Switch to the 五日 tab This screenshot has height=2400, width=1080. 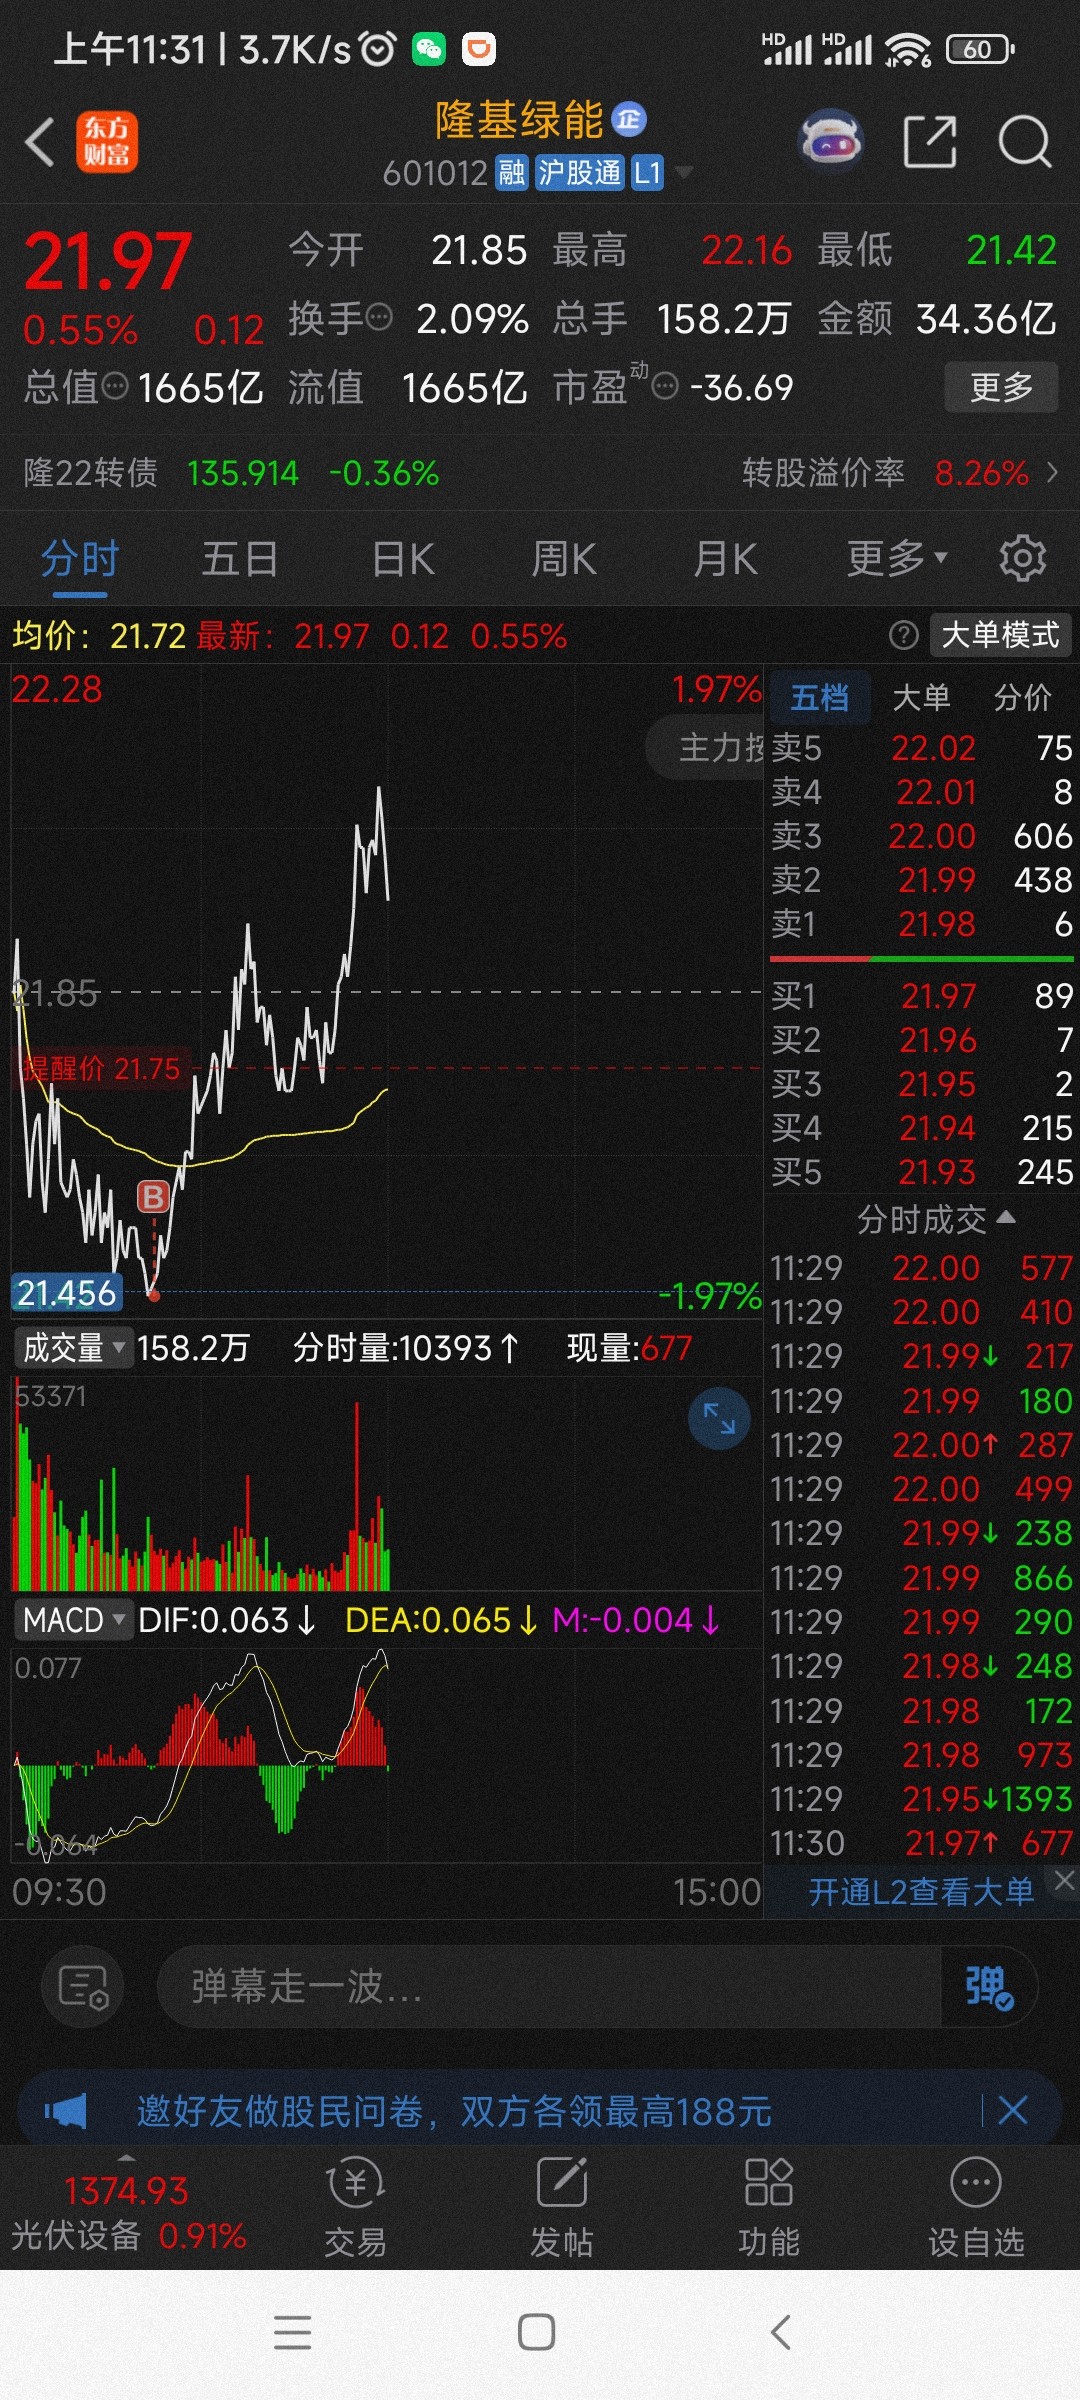pos(240,558)
